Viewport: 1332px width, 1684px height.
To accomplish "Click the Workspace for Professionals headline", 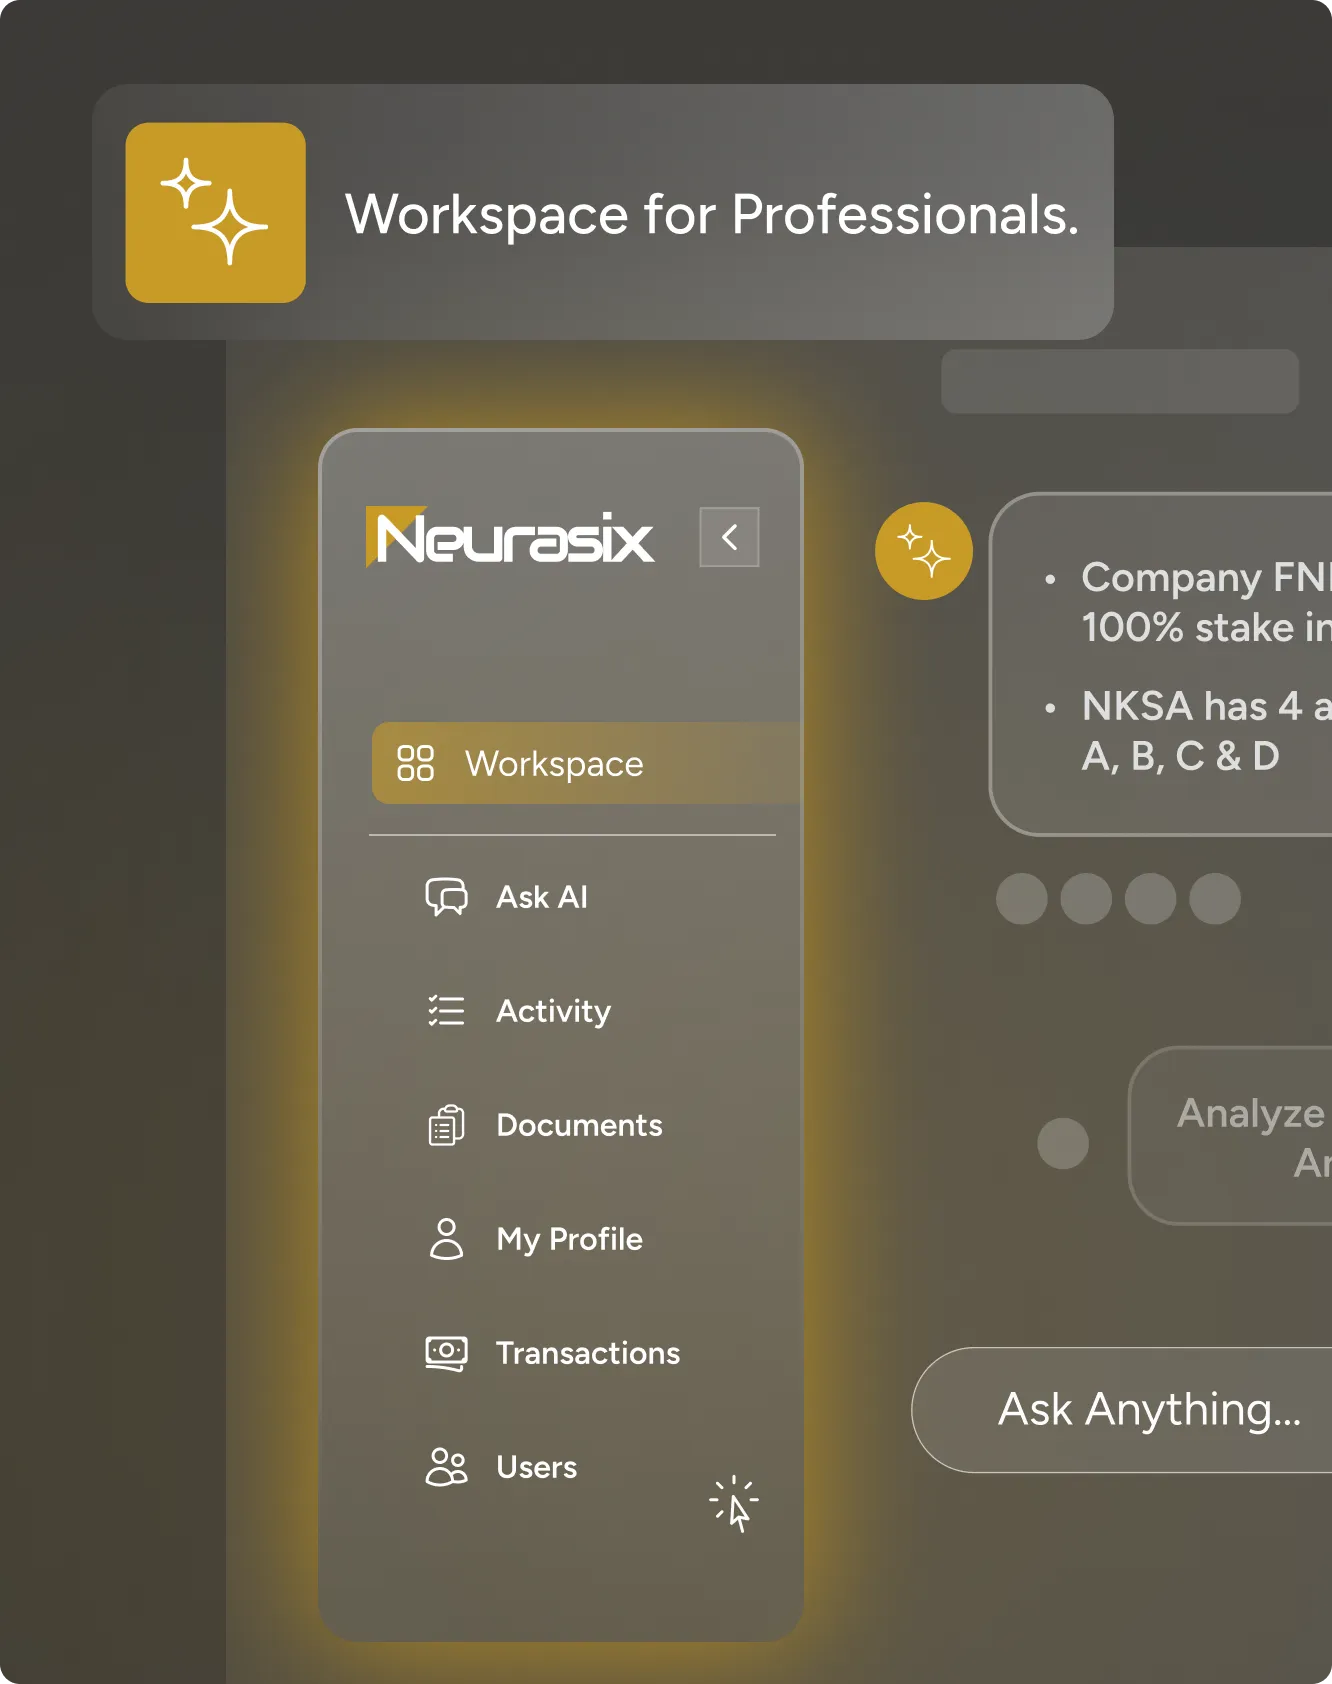I will pyautogui.click(x=712, y=214).
